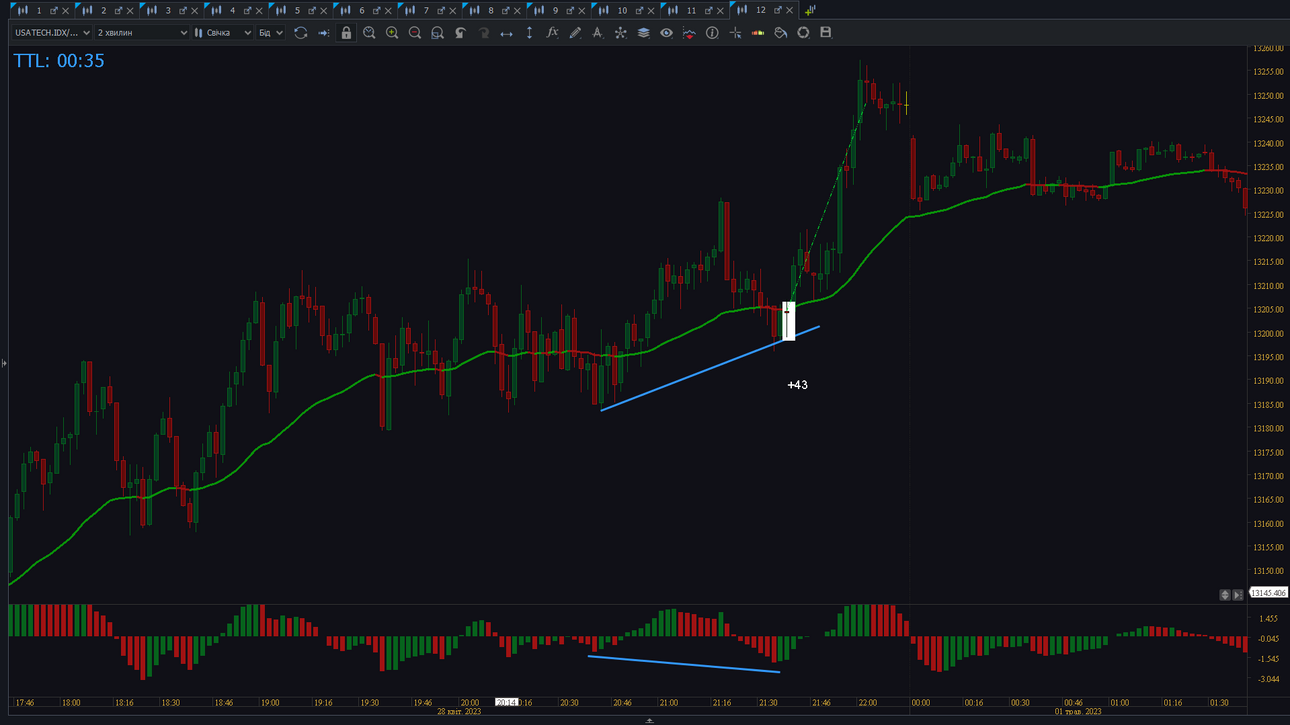
Task: Click the white highlighted candle rectangle
Action: click(x=788, y=321)
